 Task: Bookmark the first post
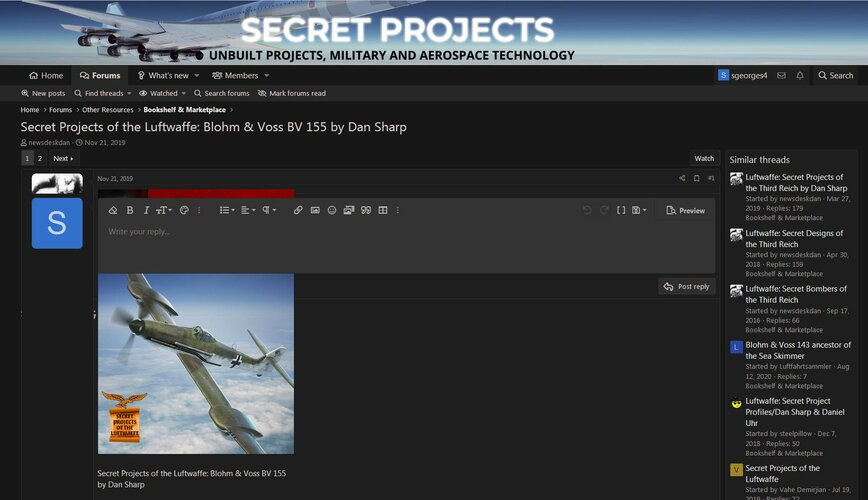point(696,178)
